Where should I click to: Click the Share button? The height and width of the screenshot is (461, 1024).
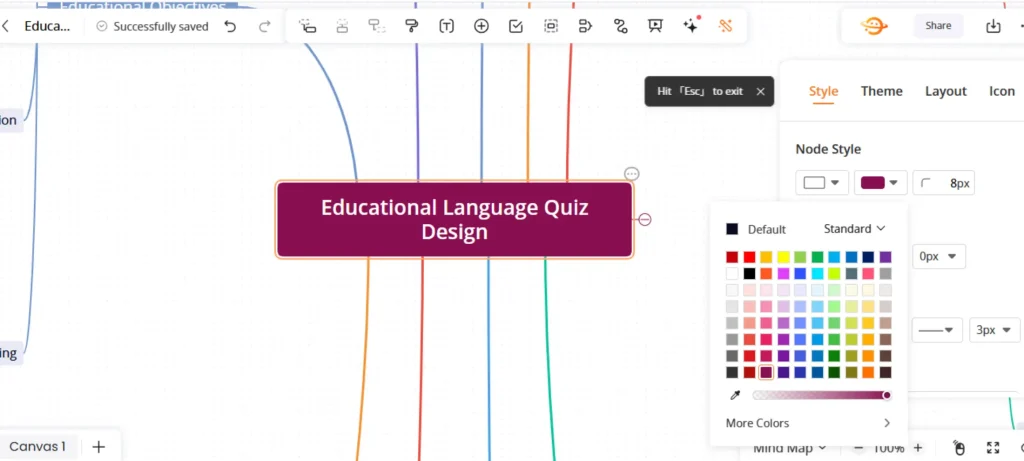(x=938, y=26)
